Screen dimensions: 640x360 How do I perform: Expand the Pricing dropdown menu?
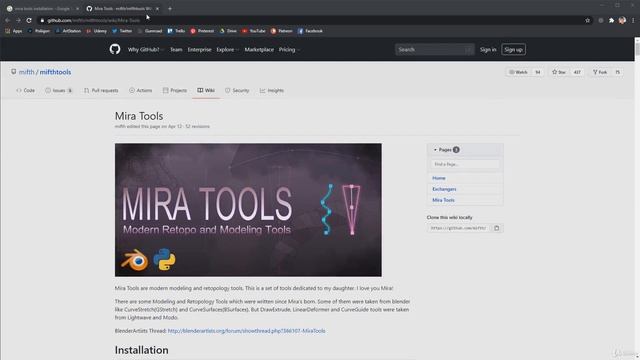[289, 49]
